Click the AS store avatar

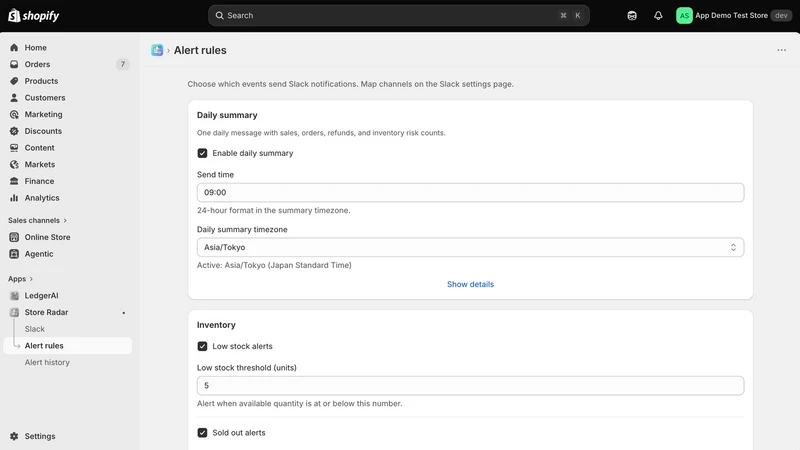click(x=684, y=15)
